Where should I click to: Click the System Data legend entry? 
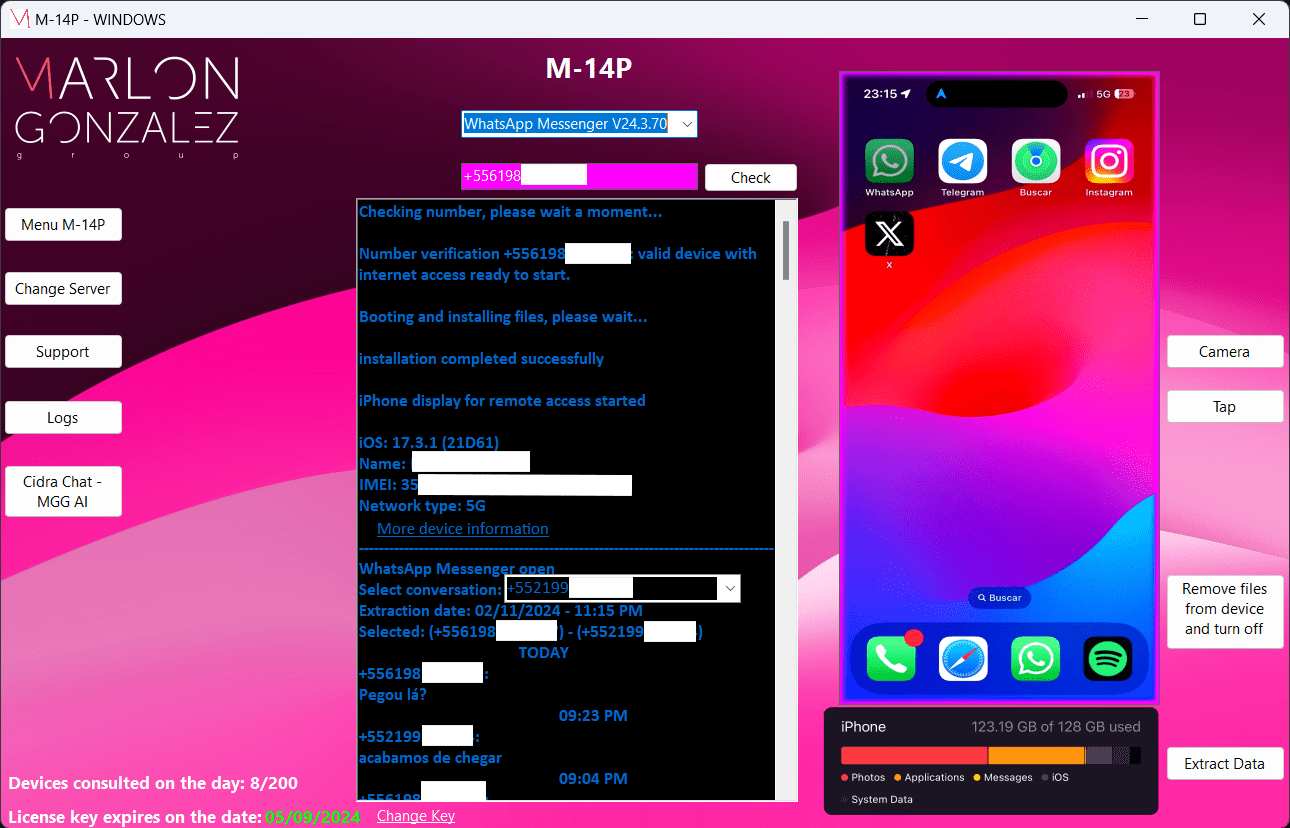pos(876,799)
